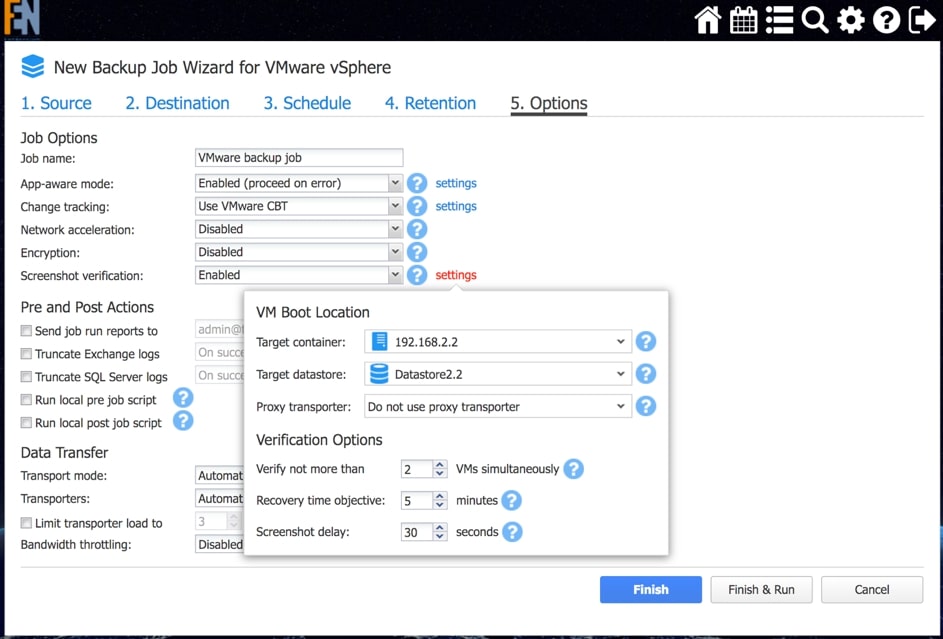This screenshot has width=943, height=639.
Task: Open the settings gear icon
Action: point(851,20)
